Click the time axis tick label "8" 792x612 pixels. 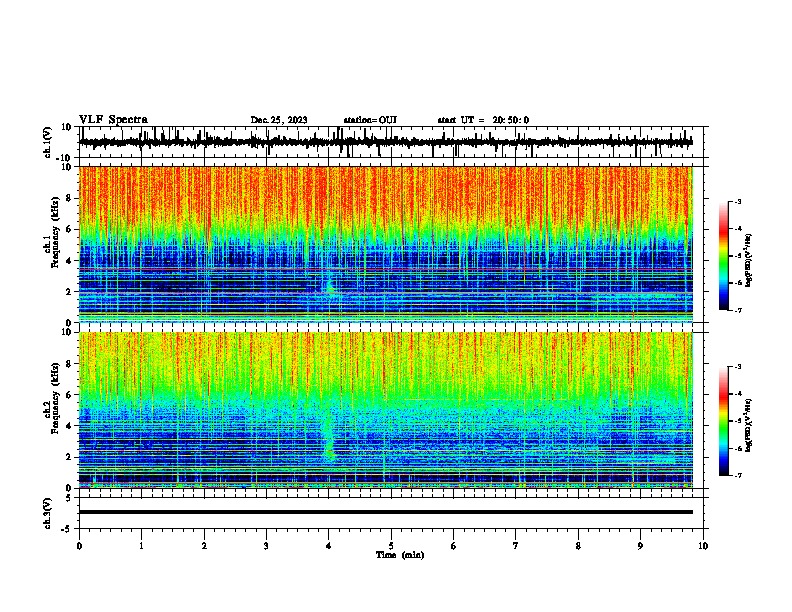tap(578, 546)
